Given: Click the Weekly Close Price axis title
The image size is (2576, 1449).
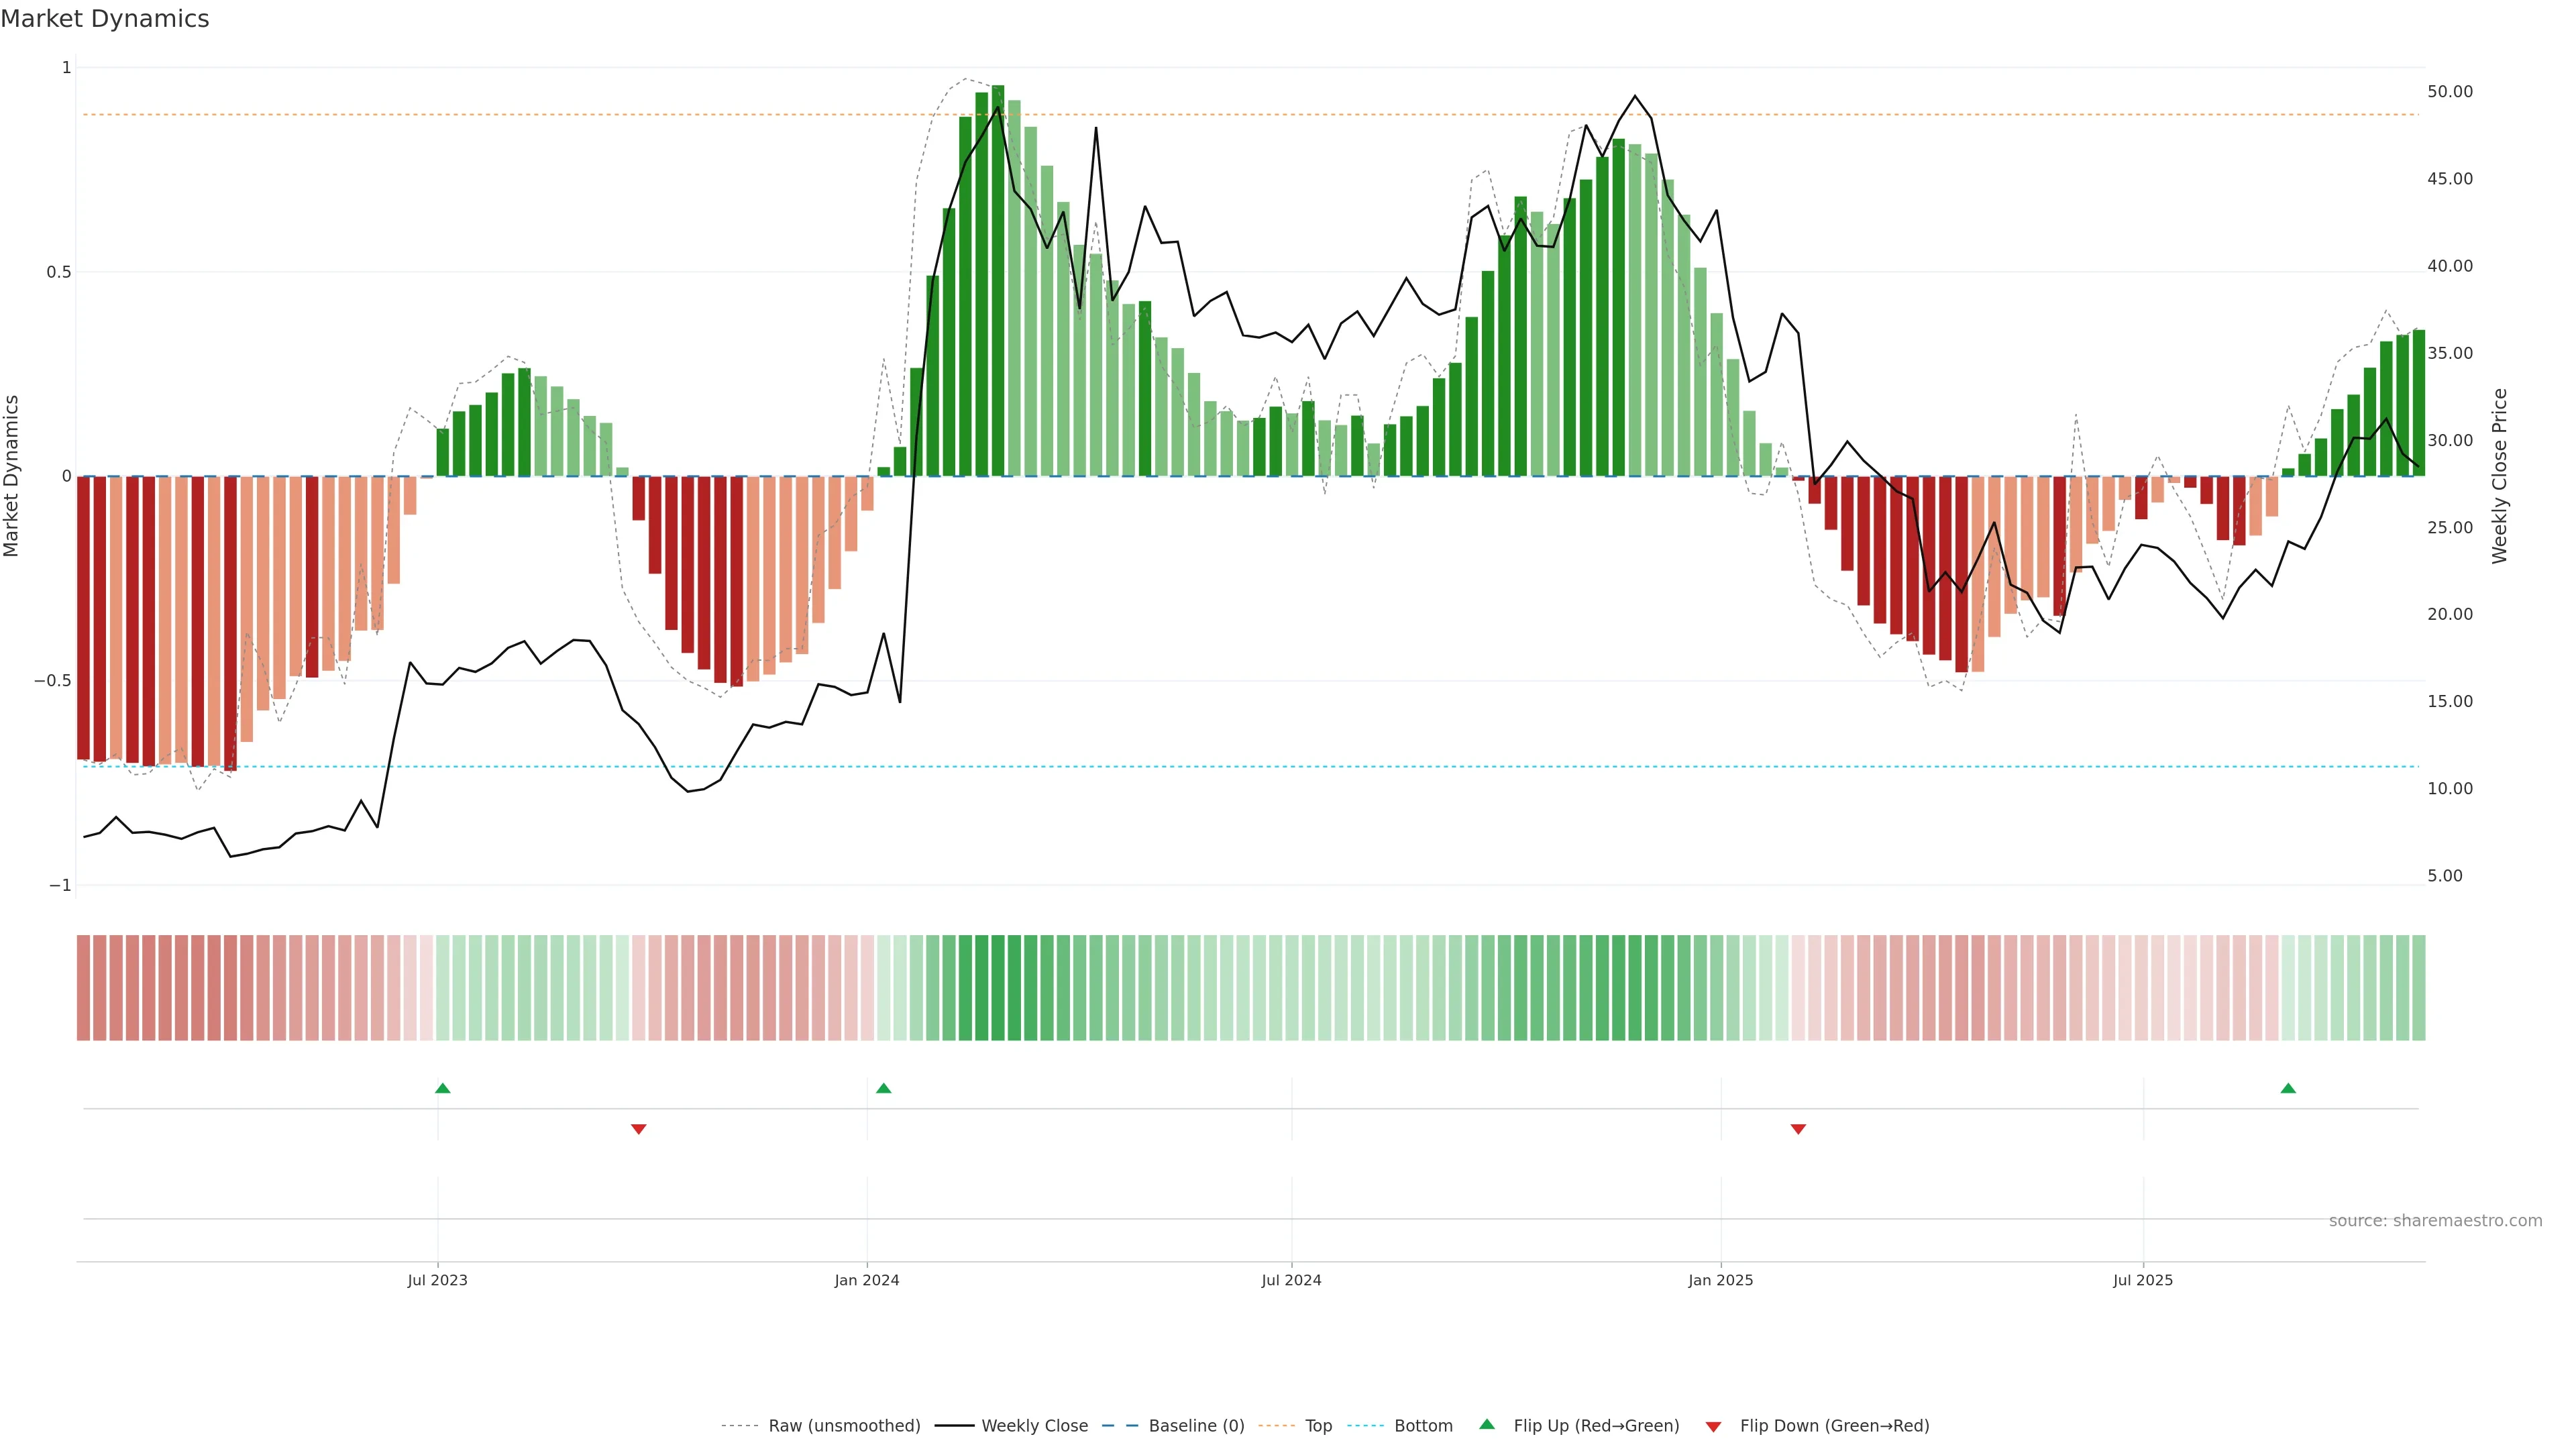Looking at the screenshot, I should click(x=2500, y=476).
